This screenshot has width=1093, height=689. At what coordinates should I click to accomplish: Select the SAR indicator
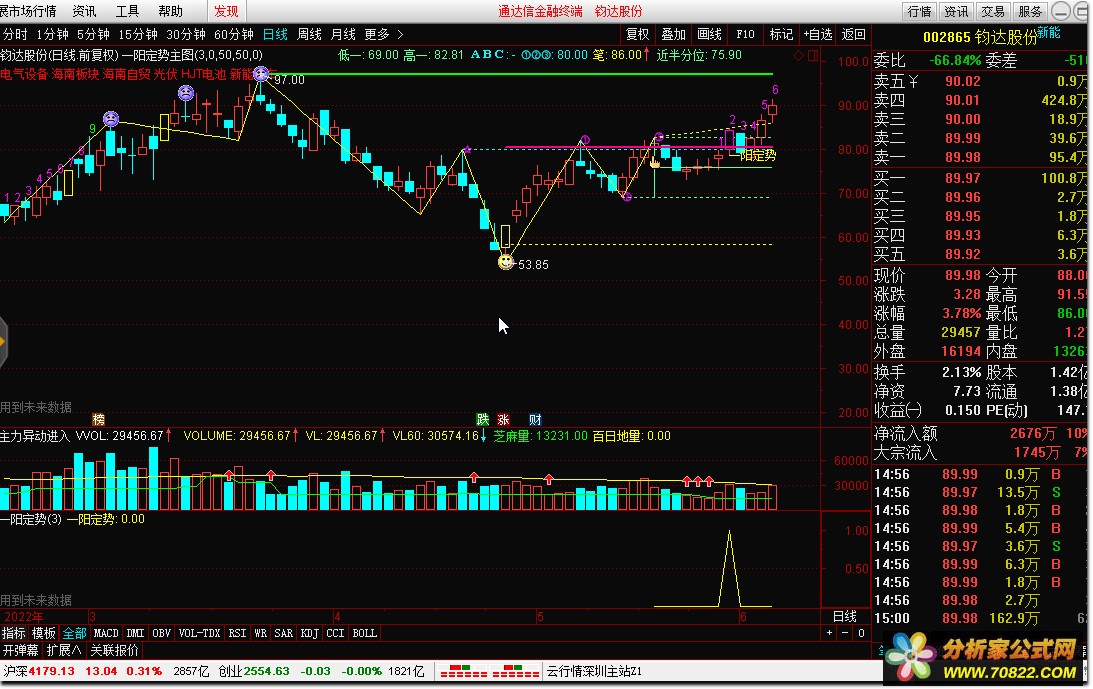(283, 633)
